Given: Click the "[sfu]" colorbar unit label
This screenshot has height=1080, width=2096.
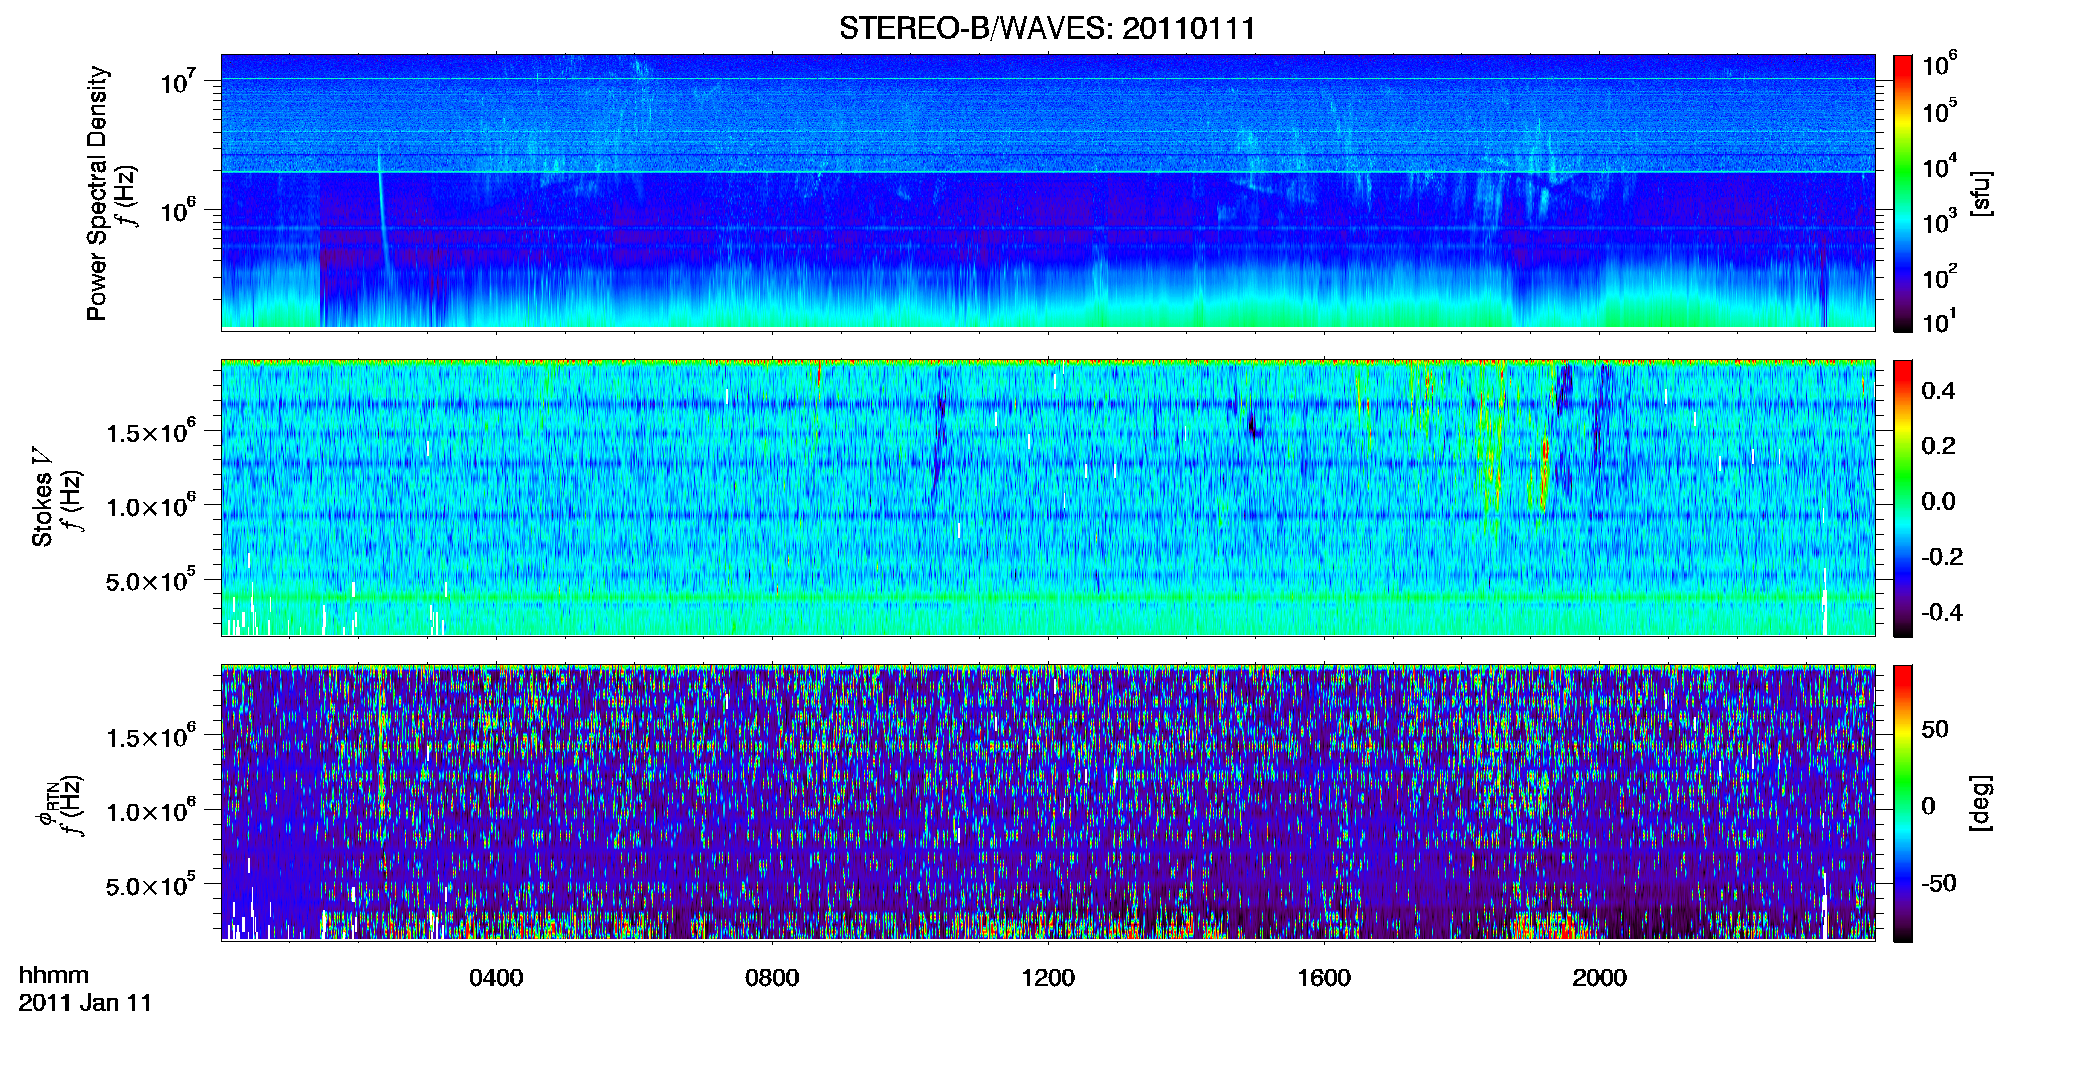Looking at the screenshot, I should [1981, 193].
